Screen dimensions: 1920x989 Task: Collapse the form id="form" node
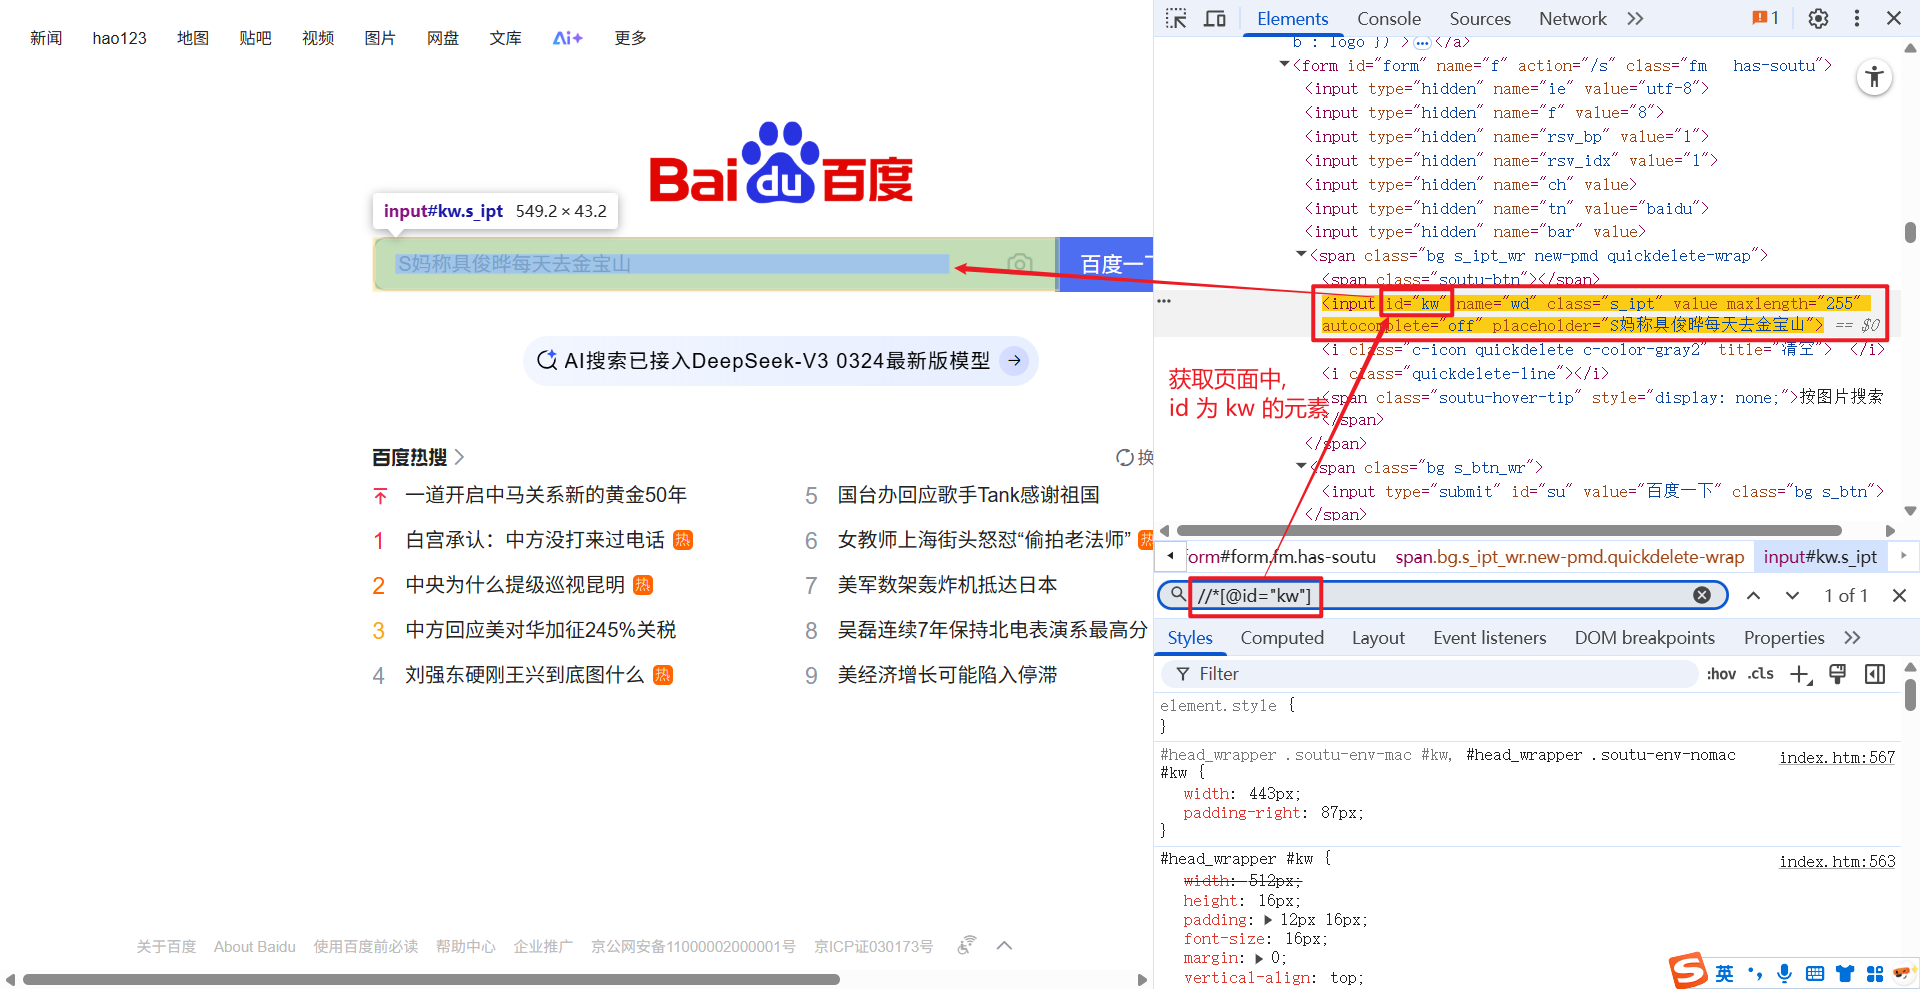click(x=1284, y=65)
